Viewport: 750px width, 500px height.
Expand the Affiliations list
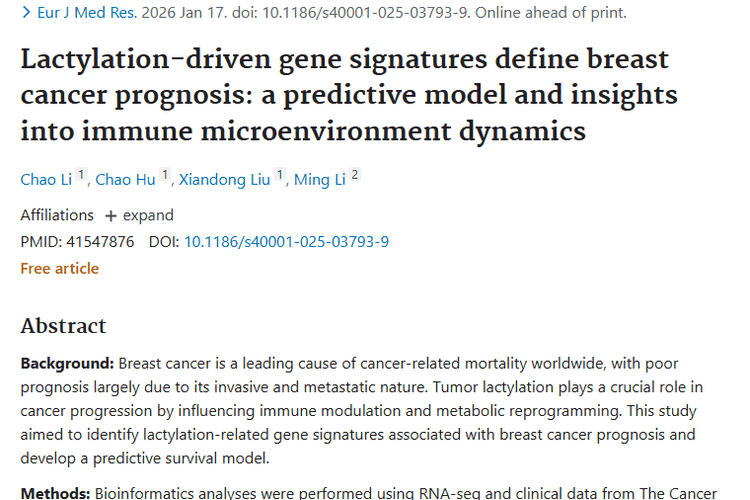pos(139,215)
